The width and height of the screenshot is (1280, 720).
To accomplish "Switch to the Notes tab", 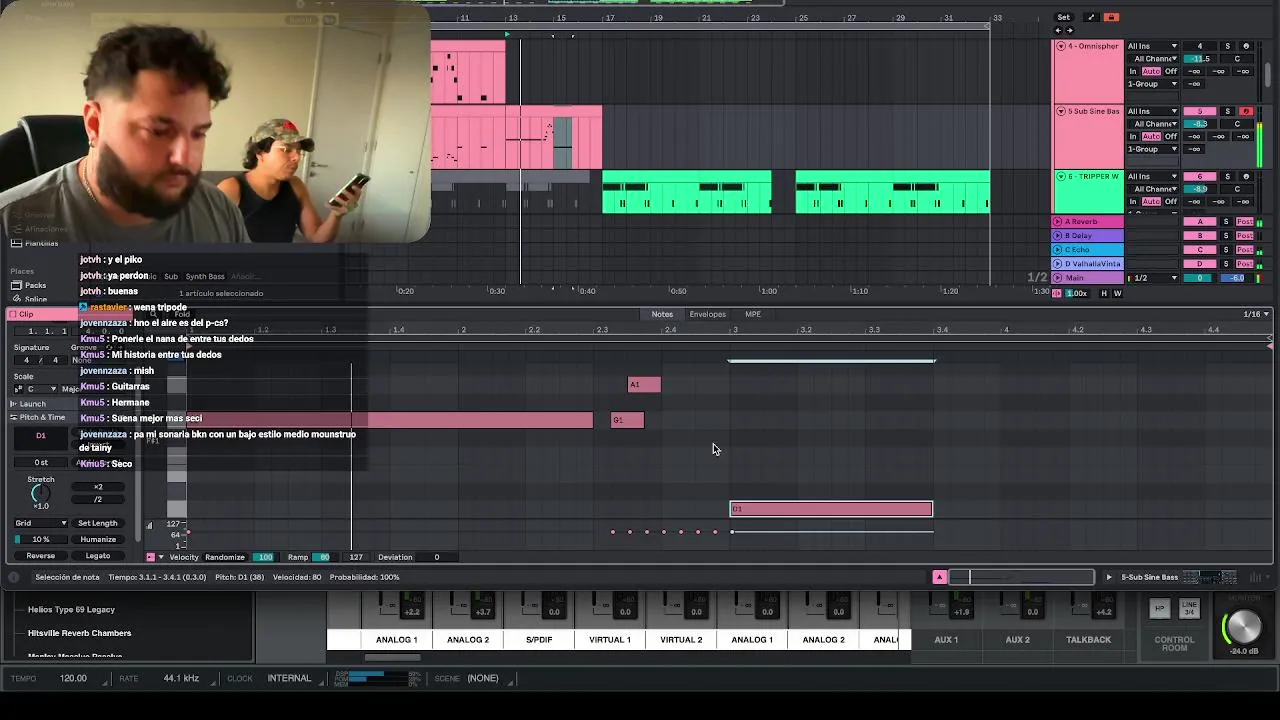I will pyautogui.click(x=662, y=314).
